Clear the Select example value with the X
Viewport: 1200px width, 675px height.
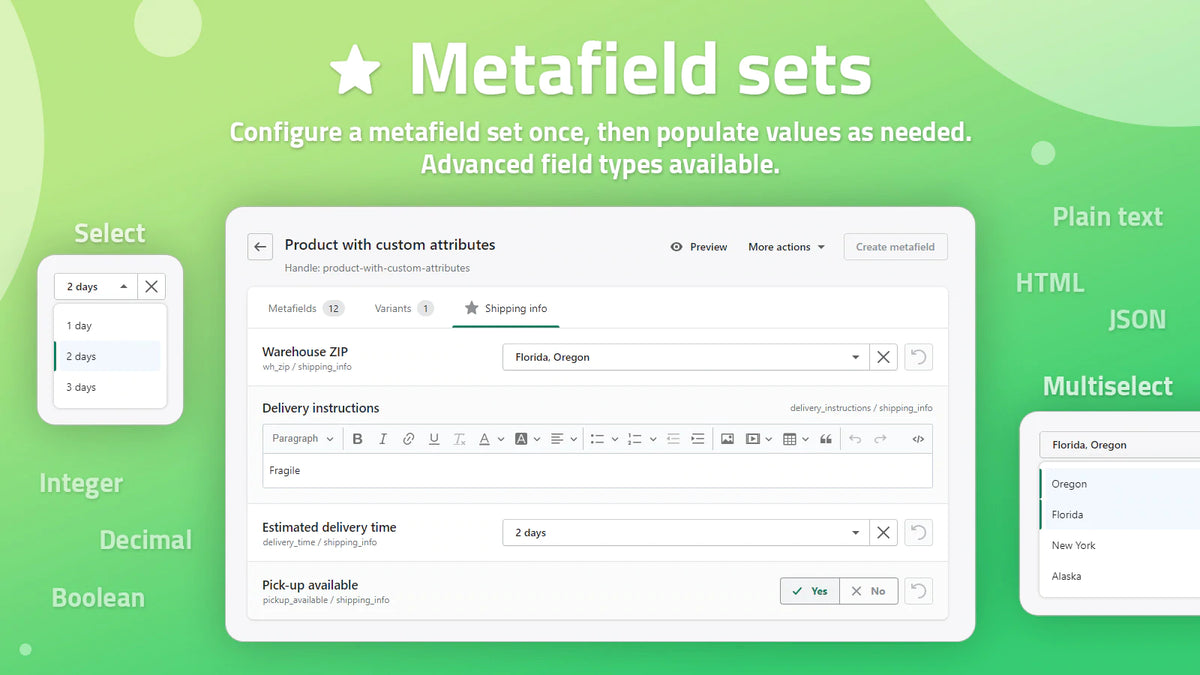151,287
